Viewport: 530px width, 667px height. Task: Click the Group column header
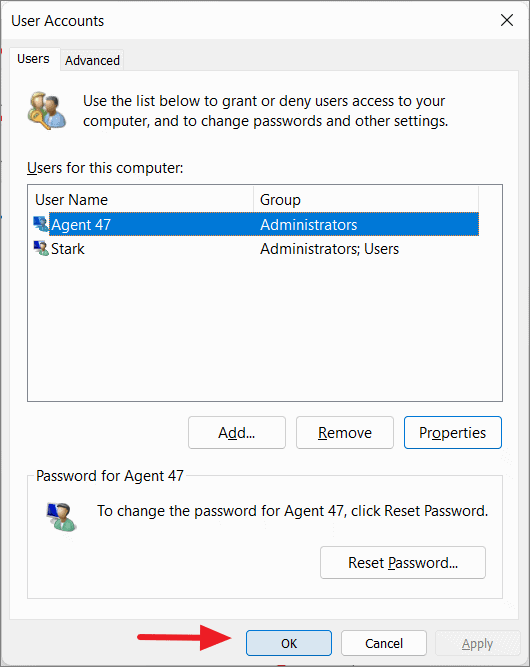point(366,200)
